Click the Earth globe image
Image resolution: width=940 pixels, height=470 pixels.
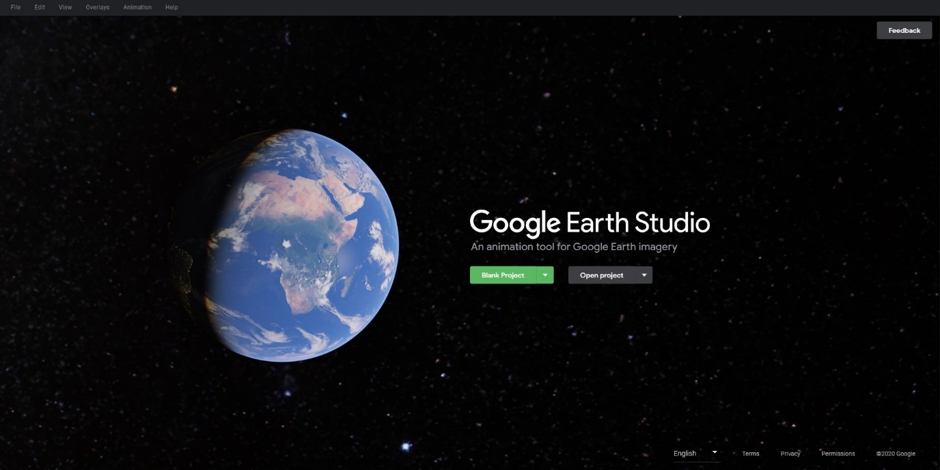[x=300, y=245]
